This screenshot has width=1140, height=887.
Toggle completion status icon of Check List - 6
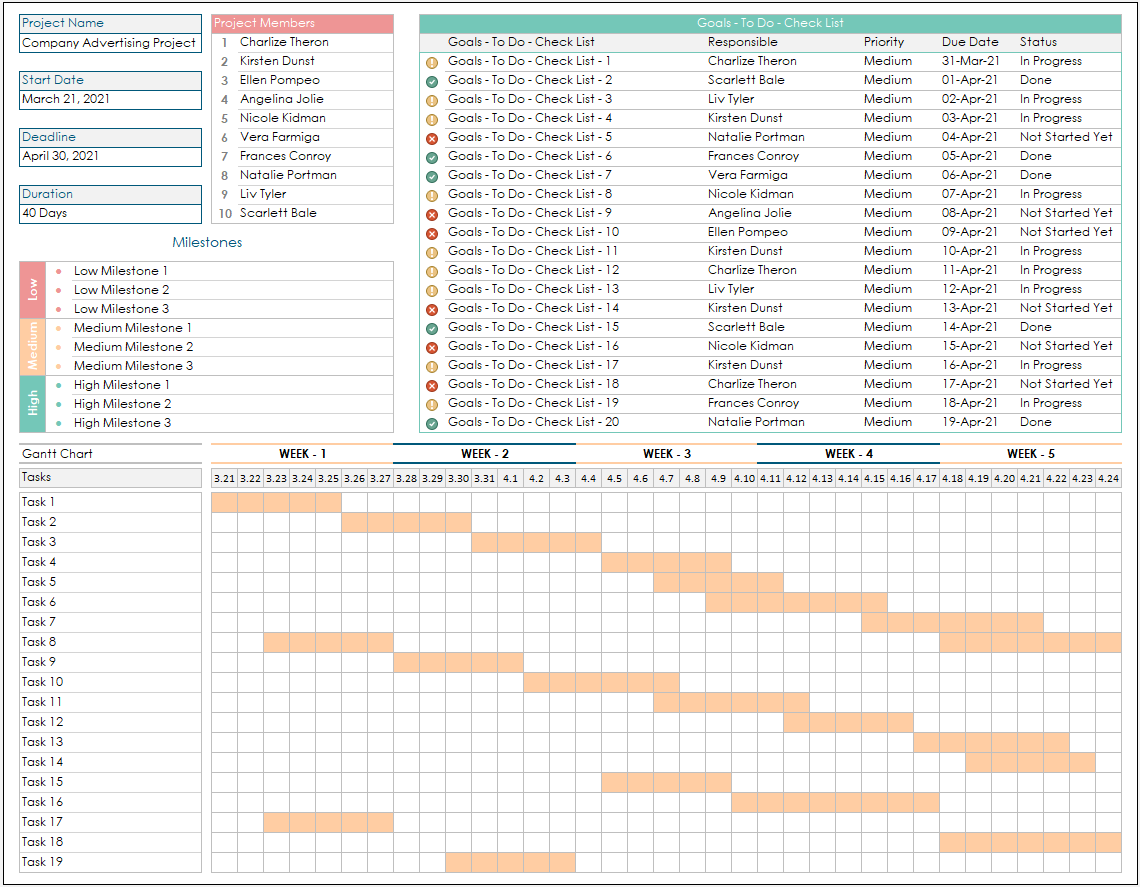tap(432, 155)
